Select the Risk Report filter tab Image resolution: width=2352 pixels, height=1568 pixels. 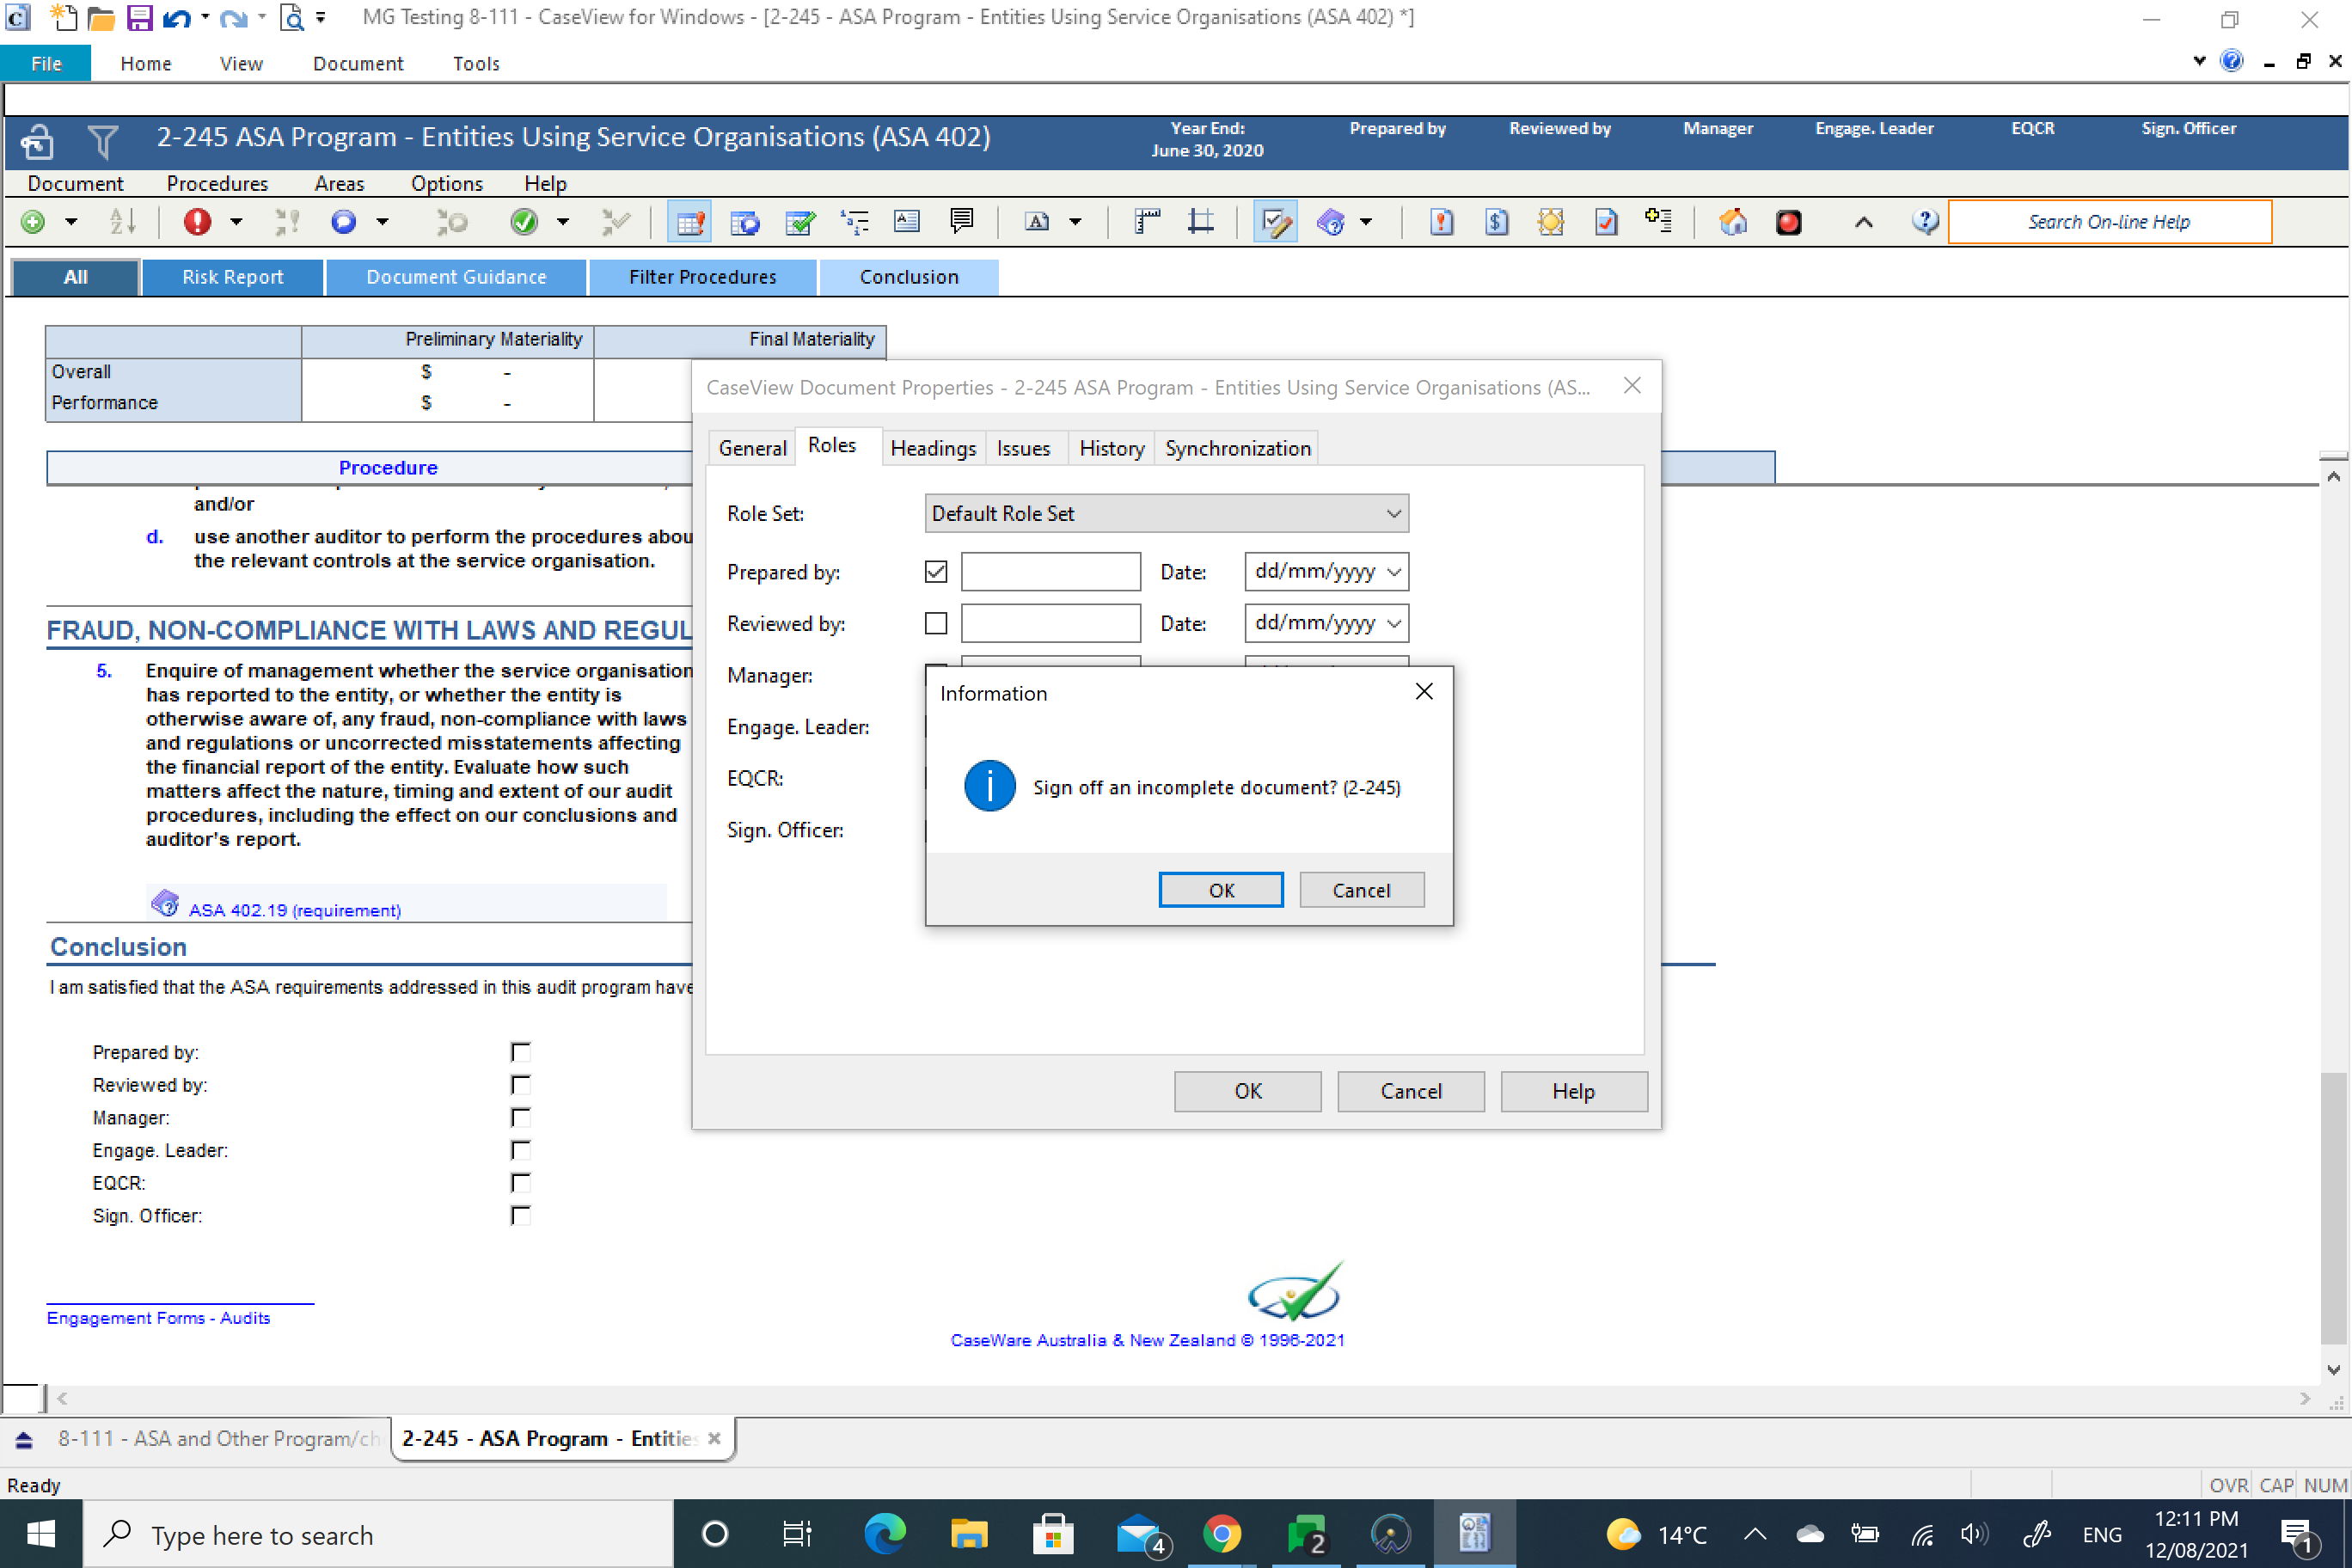(x=233, y=277)
